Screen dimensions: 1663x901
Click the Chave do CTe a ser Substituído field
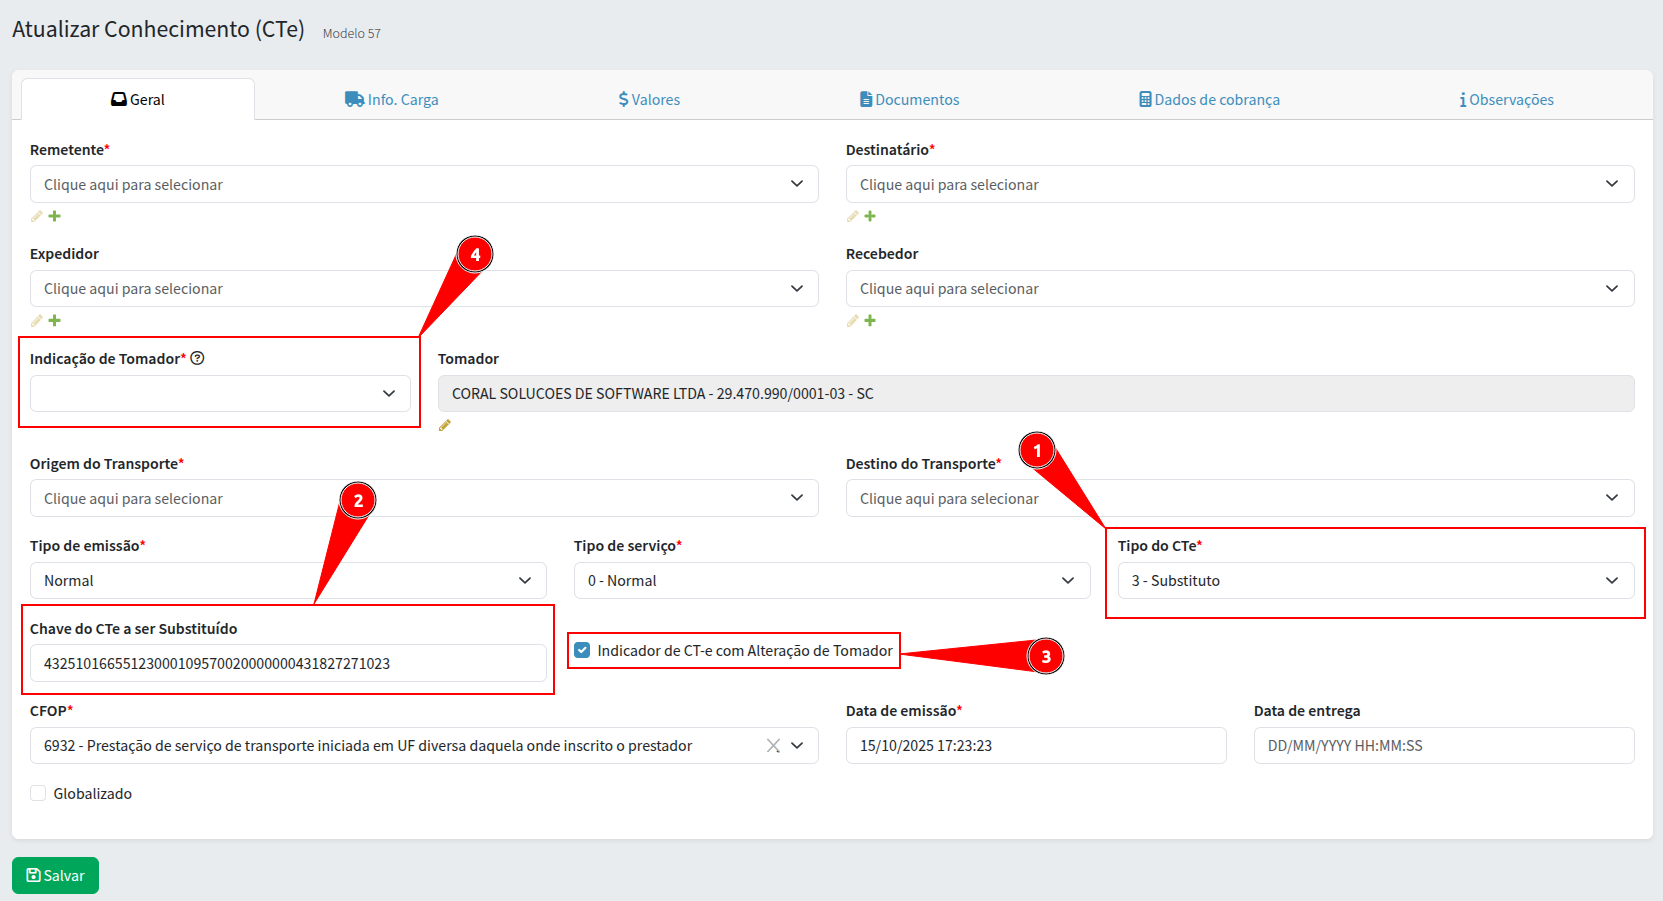click(x=288, y=664)
